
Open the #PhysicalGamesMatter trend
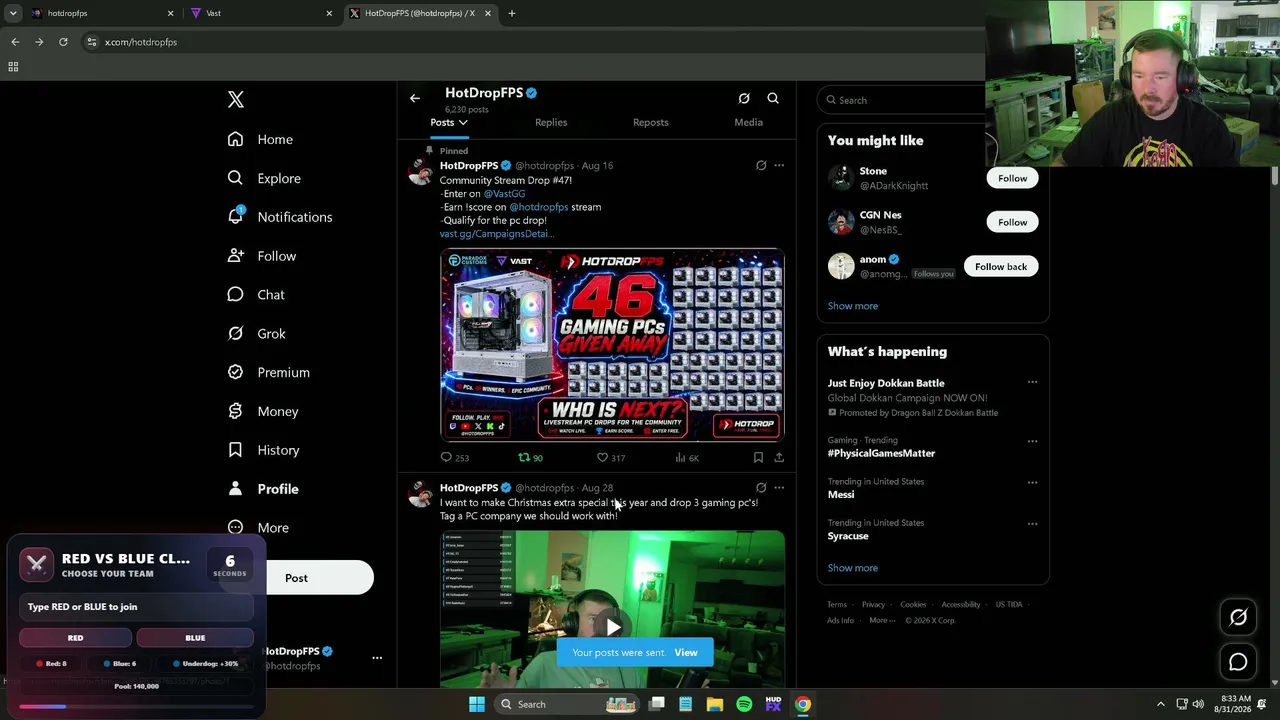pos(881,453)
